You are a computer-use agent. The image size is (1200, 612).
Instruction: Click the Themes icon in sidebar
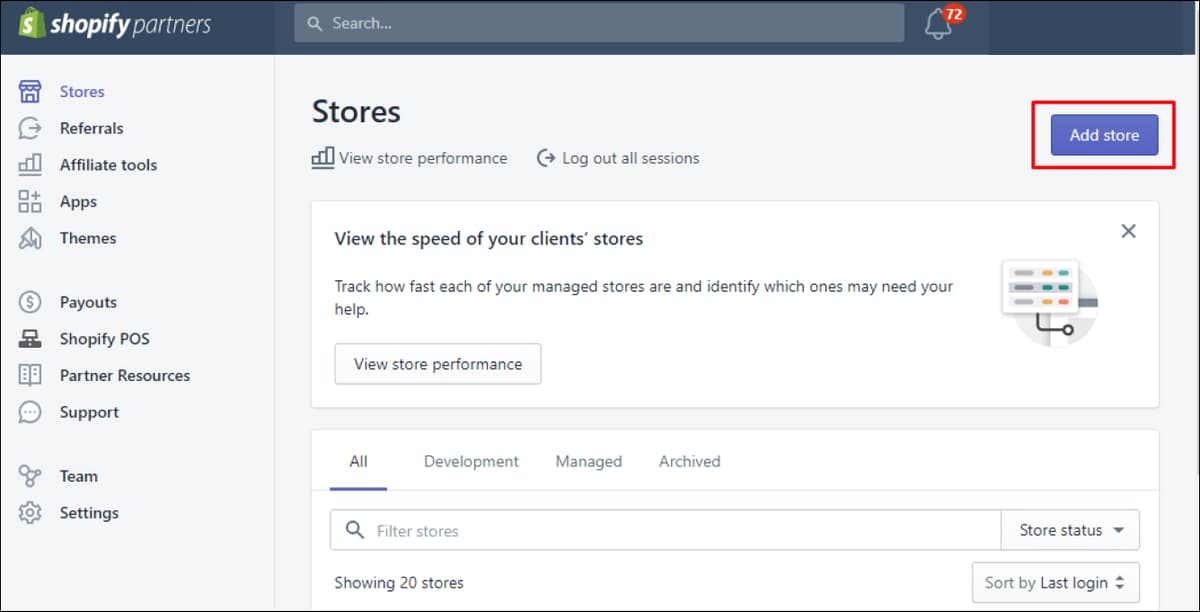[x=30, y=238]
